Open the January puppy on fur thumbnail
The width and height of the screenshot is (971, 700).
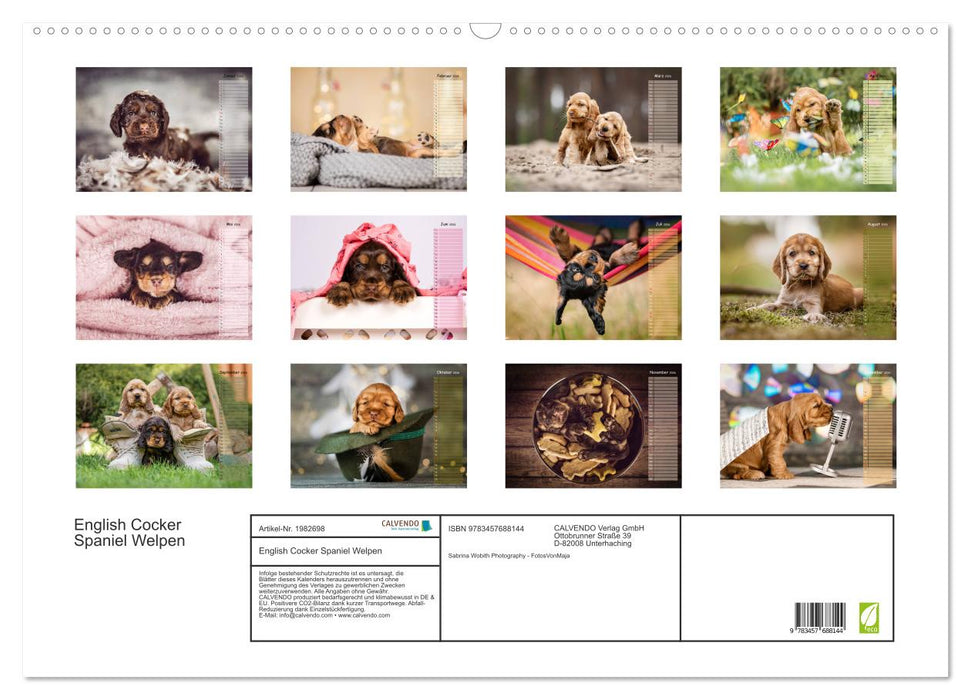pos(164,129)
